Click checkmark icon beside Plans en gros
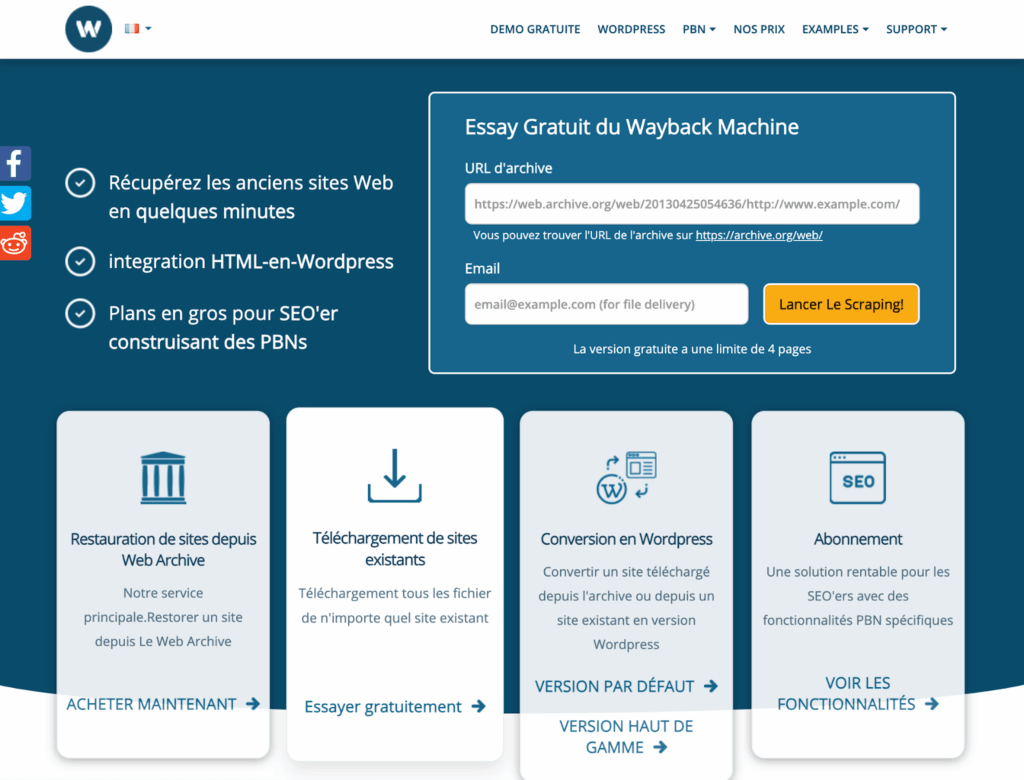1024x780 pixels. pyautogui.click(x=80, y=314)
